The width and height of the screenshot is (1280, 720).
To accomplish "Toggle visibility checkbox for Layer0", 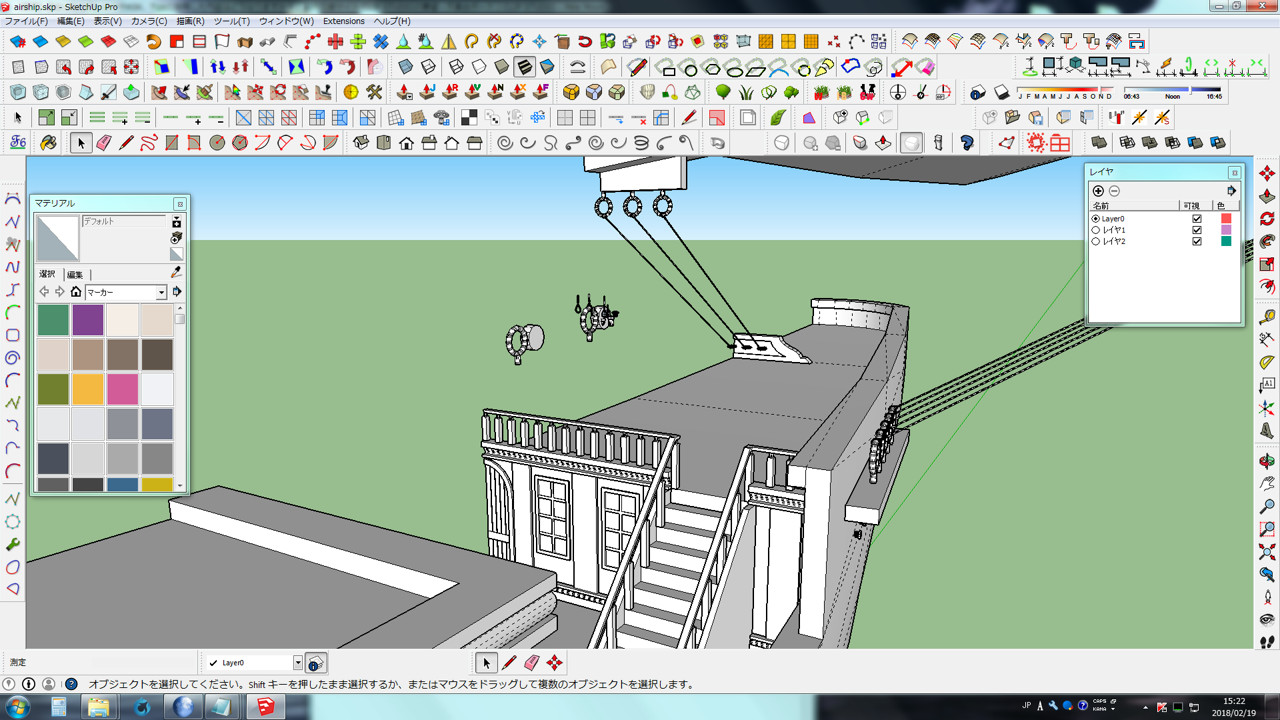I will tap(1197, 219).
